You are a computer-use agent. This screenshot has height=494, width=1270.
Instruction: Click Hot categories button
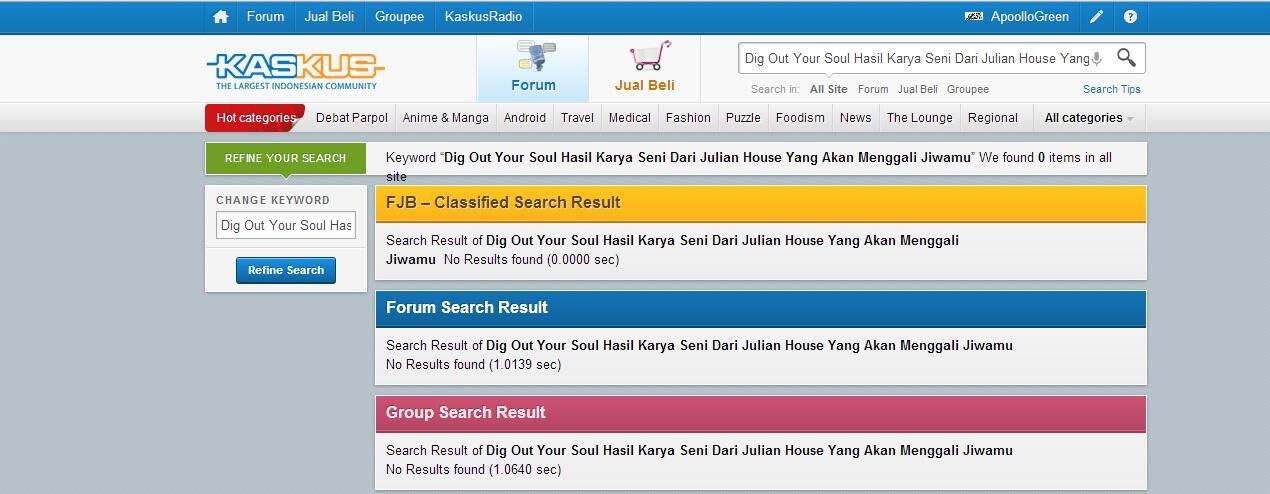point(256,118)
